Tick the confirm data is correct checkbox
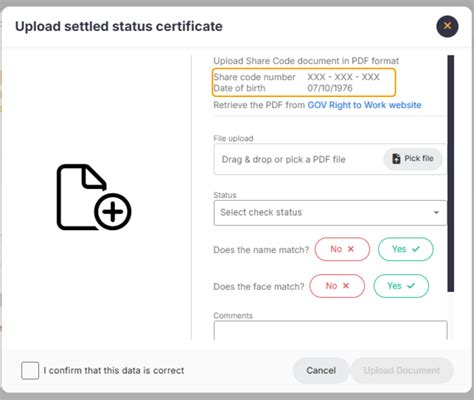The image size is (474, 400). coord(30,370)
